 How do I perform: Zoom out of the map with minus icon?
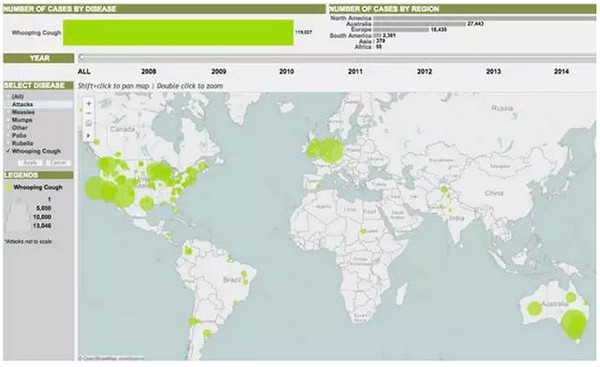pos(89,113)
